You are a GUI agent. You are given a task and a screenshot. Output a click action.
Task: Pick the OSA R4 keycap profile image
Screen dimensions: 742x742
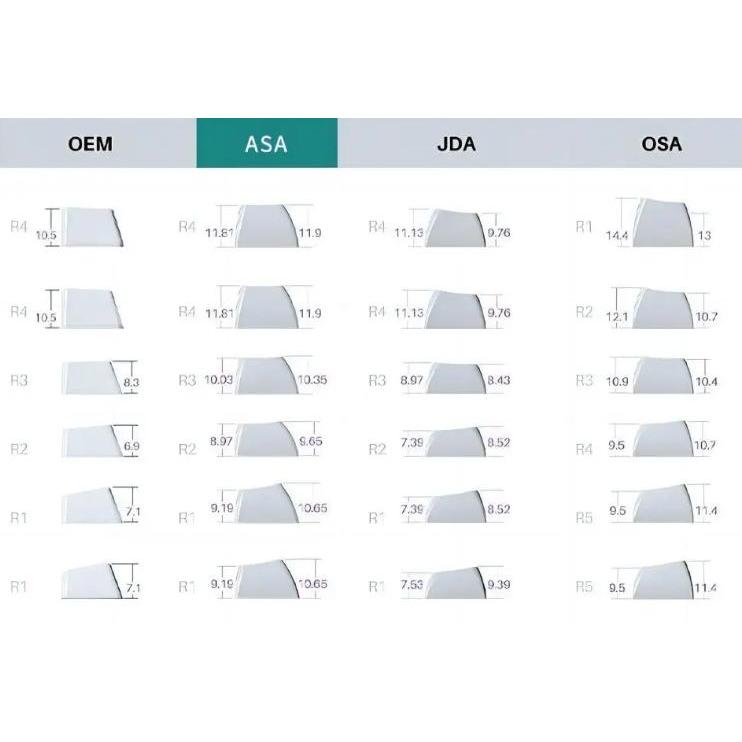(x=658, y=440)
